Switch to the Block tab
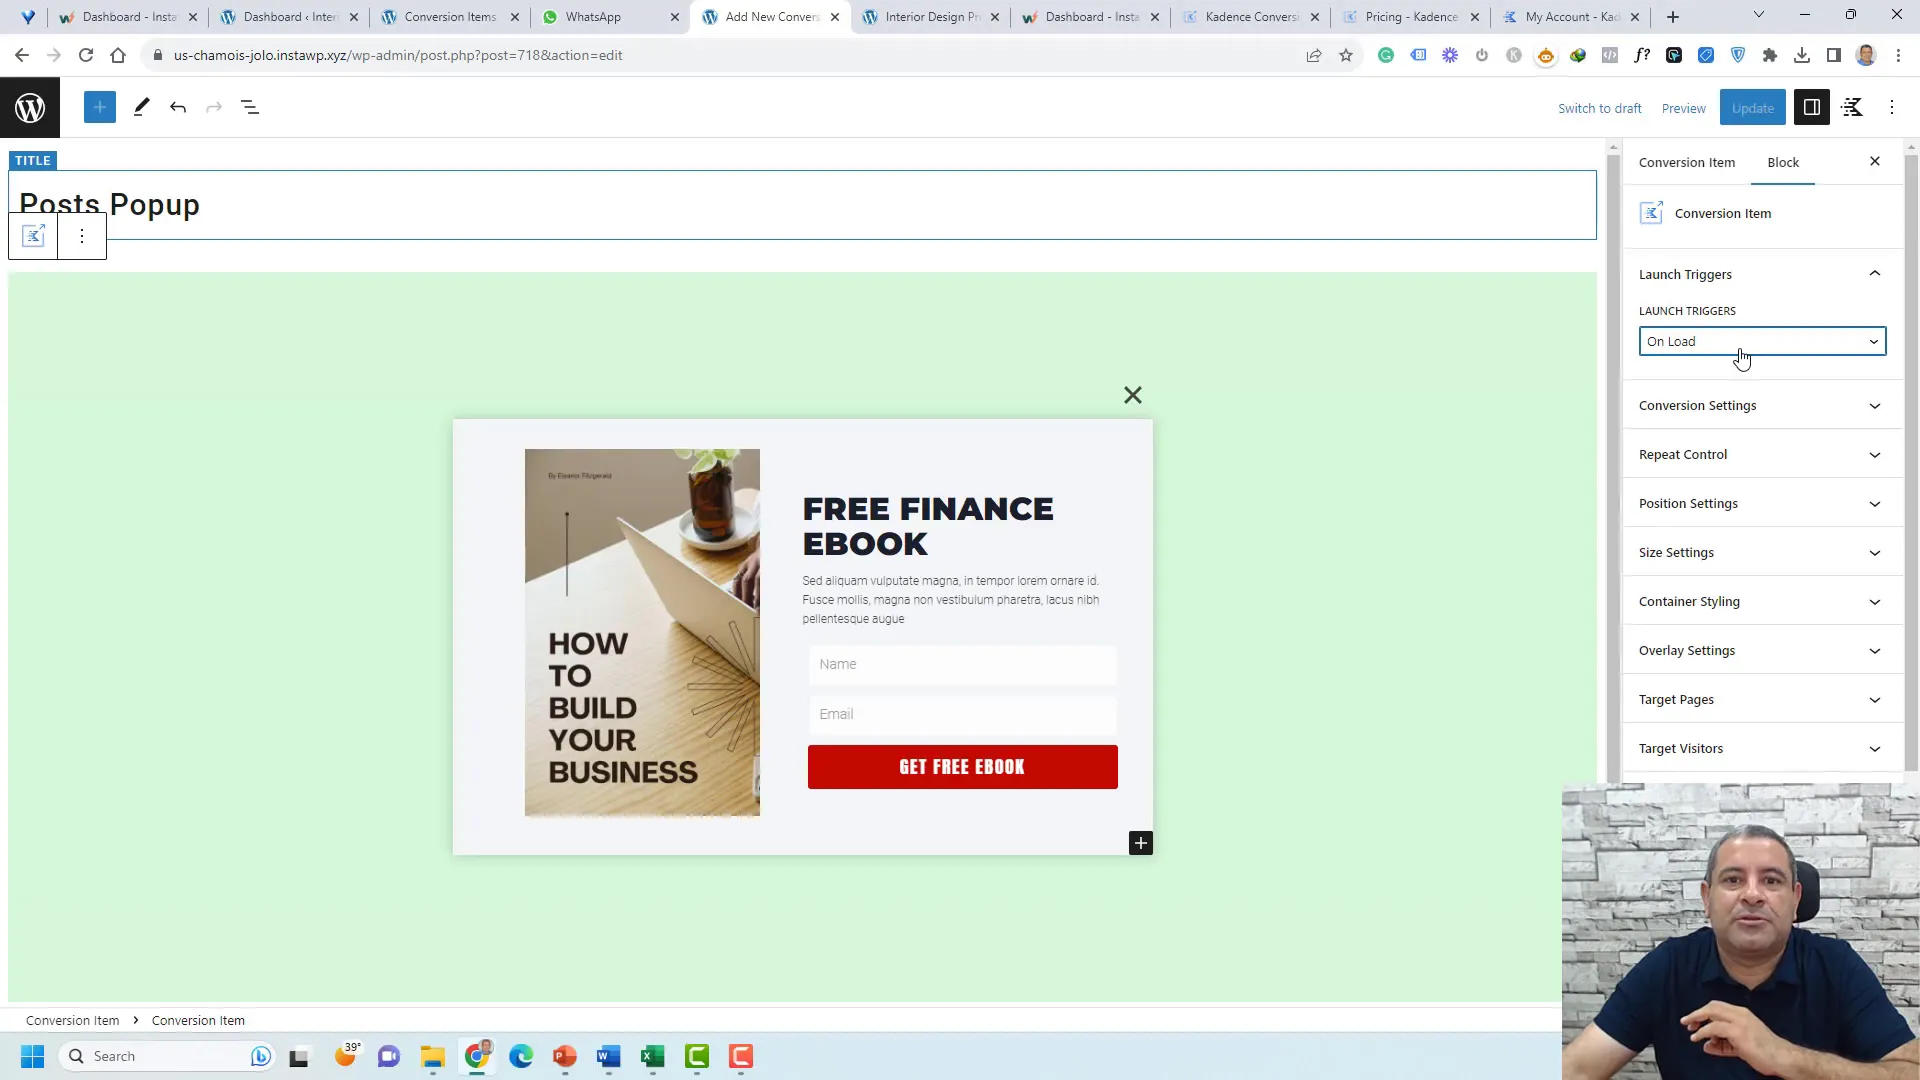 [x=1783, y=161]
